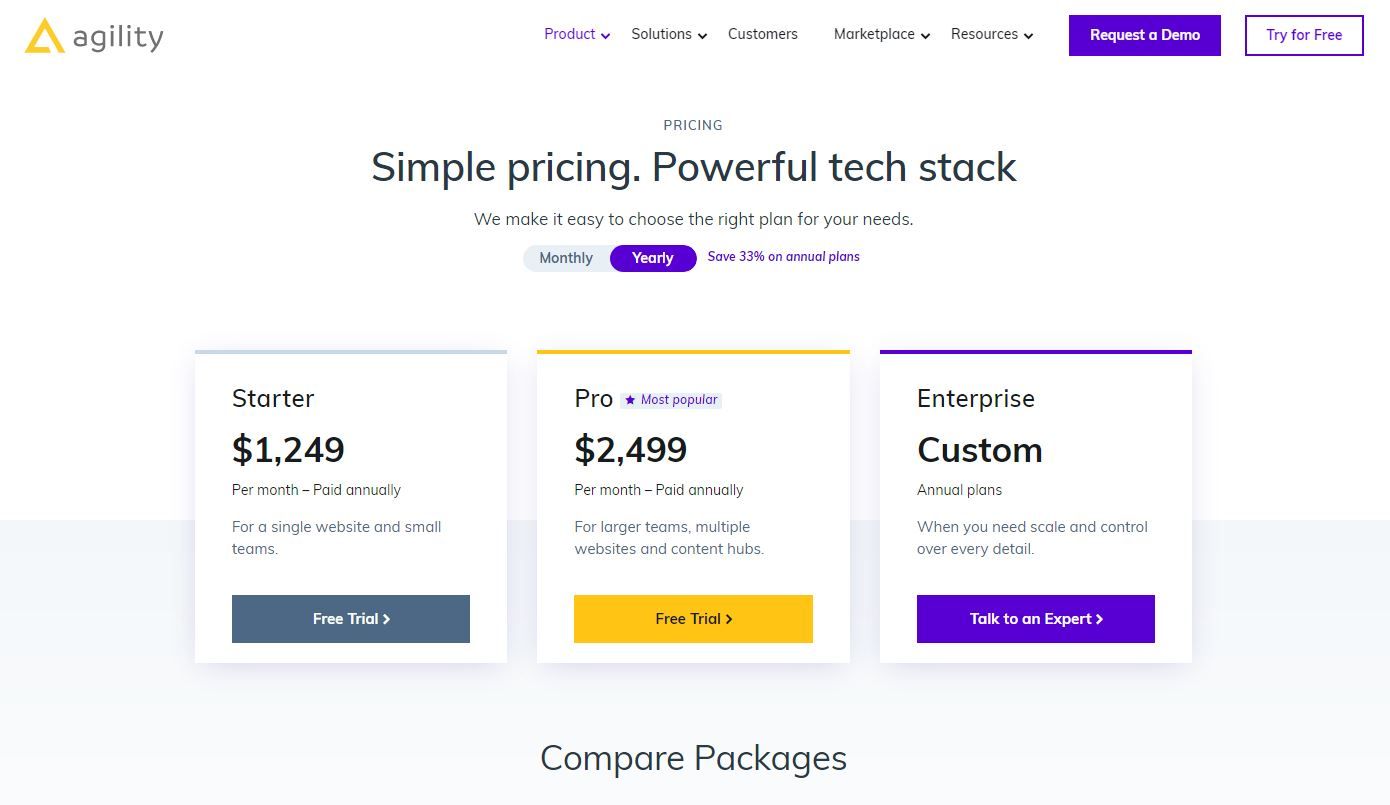Screen dimensions: 1390x805
Task: Click the Agility triangle logo icon
Action: coord(45,36)
